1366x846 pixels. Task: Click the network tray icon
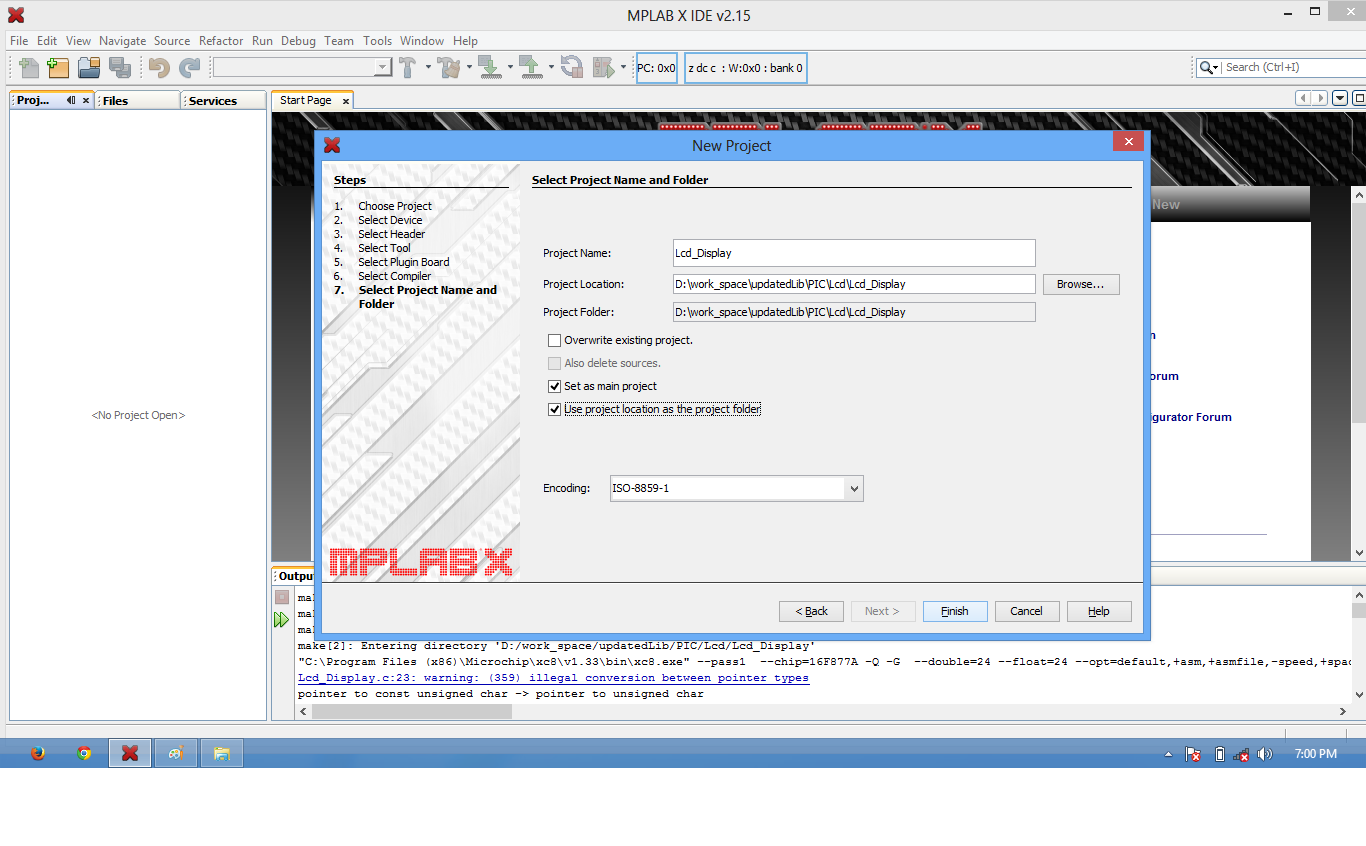[x=1242, y=754]
